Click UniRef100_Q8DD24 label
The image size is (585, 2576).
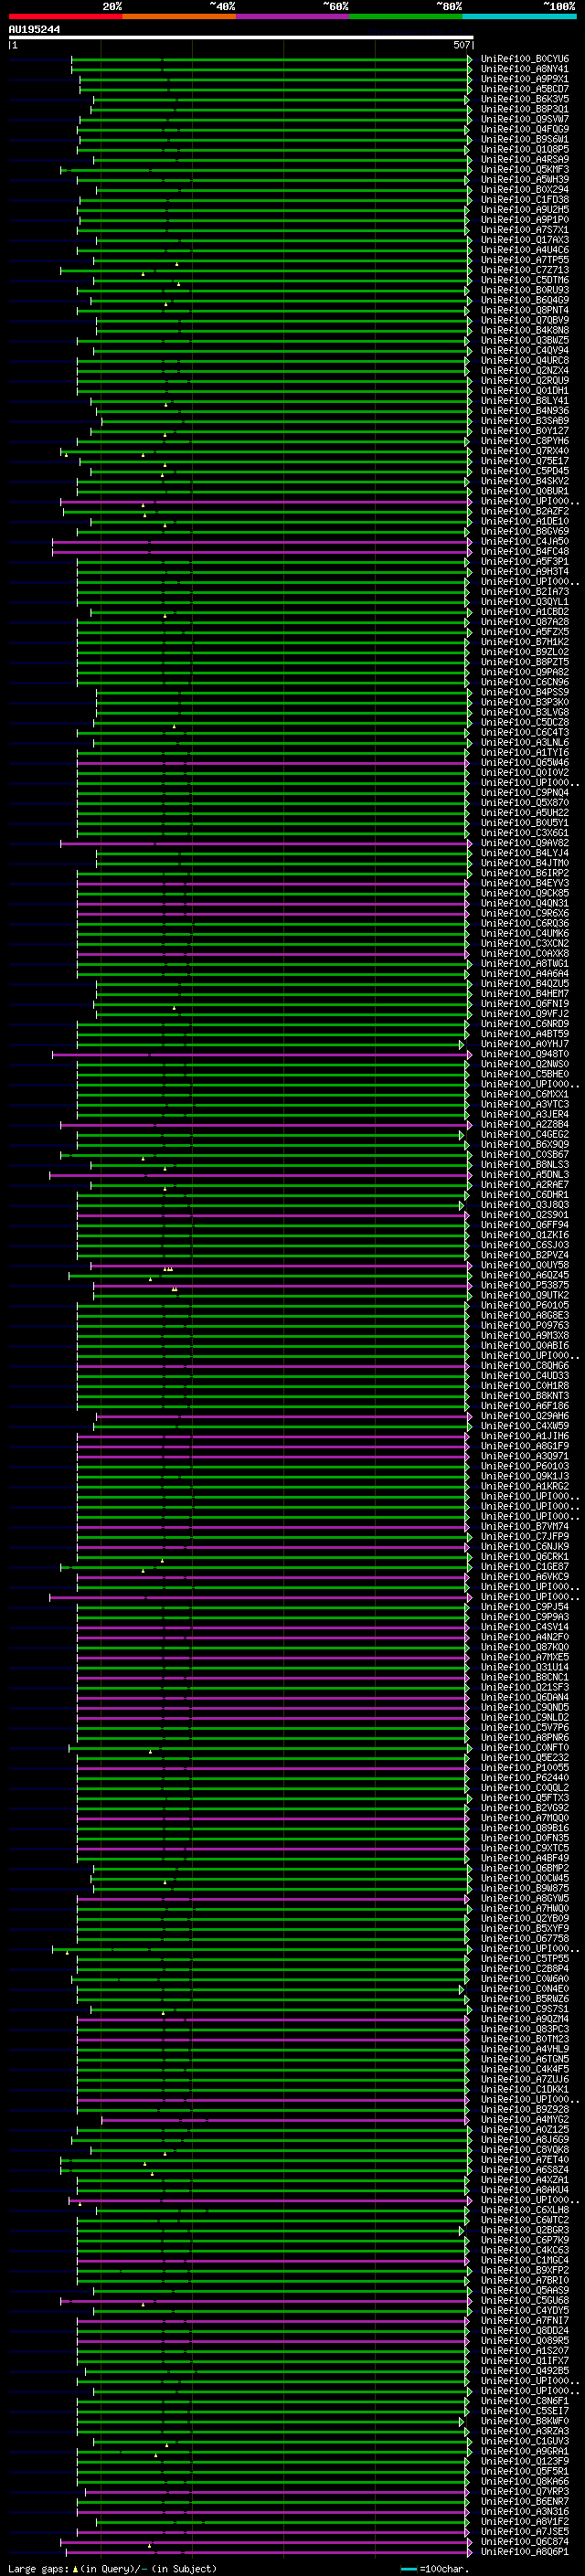point(524,2330)
